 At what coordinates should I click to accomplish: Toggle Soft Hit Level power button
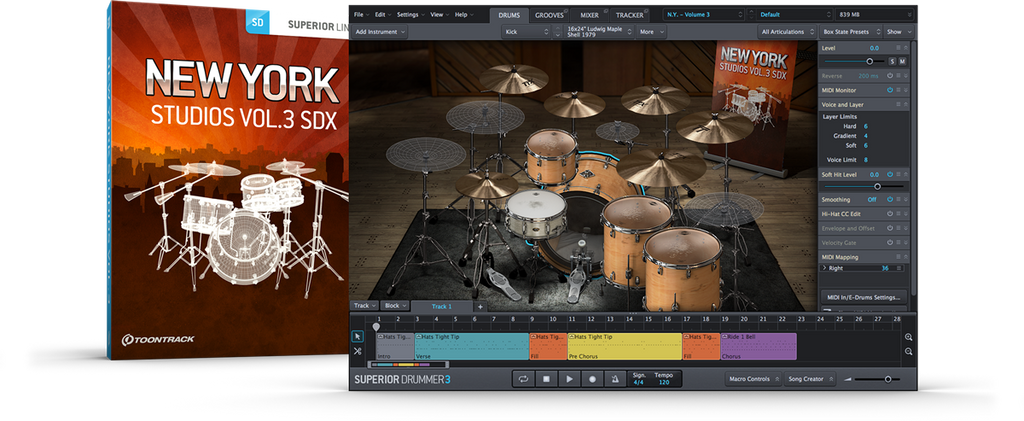point(889,174)
